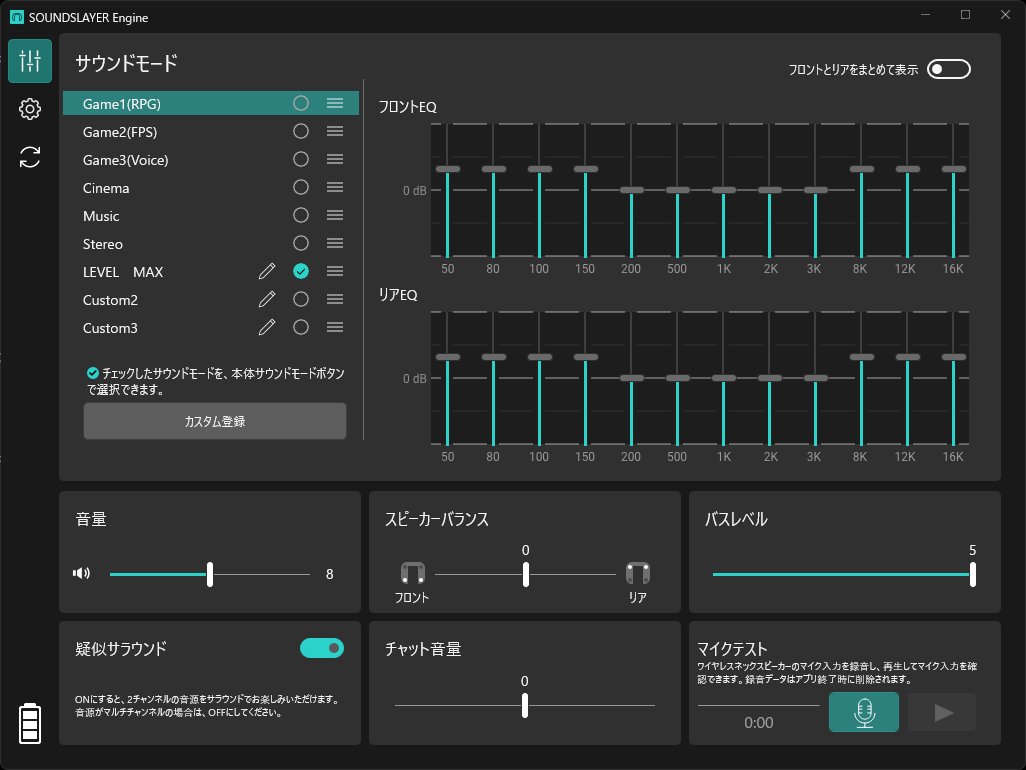Click the front EQ 1K band handle
Screen dimensions: 1026x770
(724, 190)
